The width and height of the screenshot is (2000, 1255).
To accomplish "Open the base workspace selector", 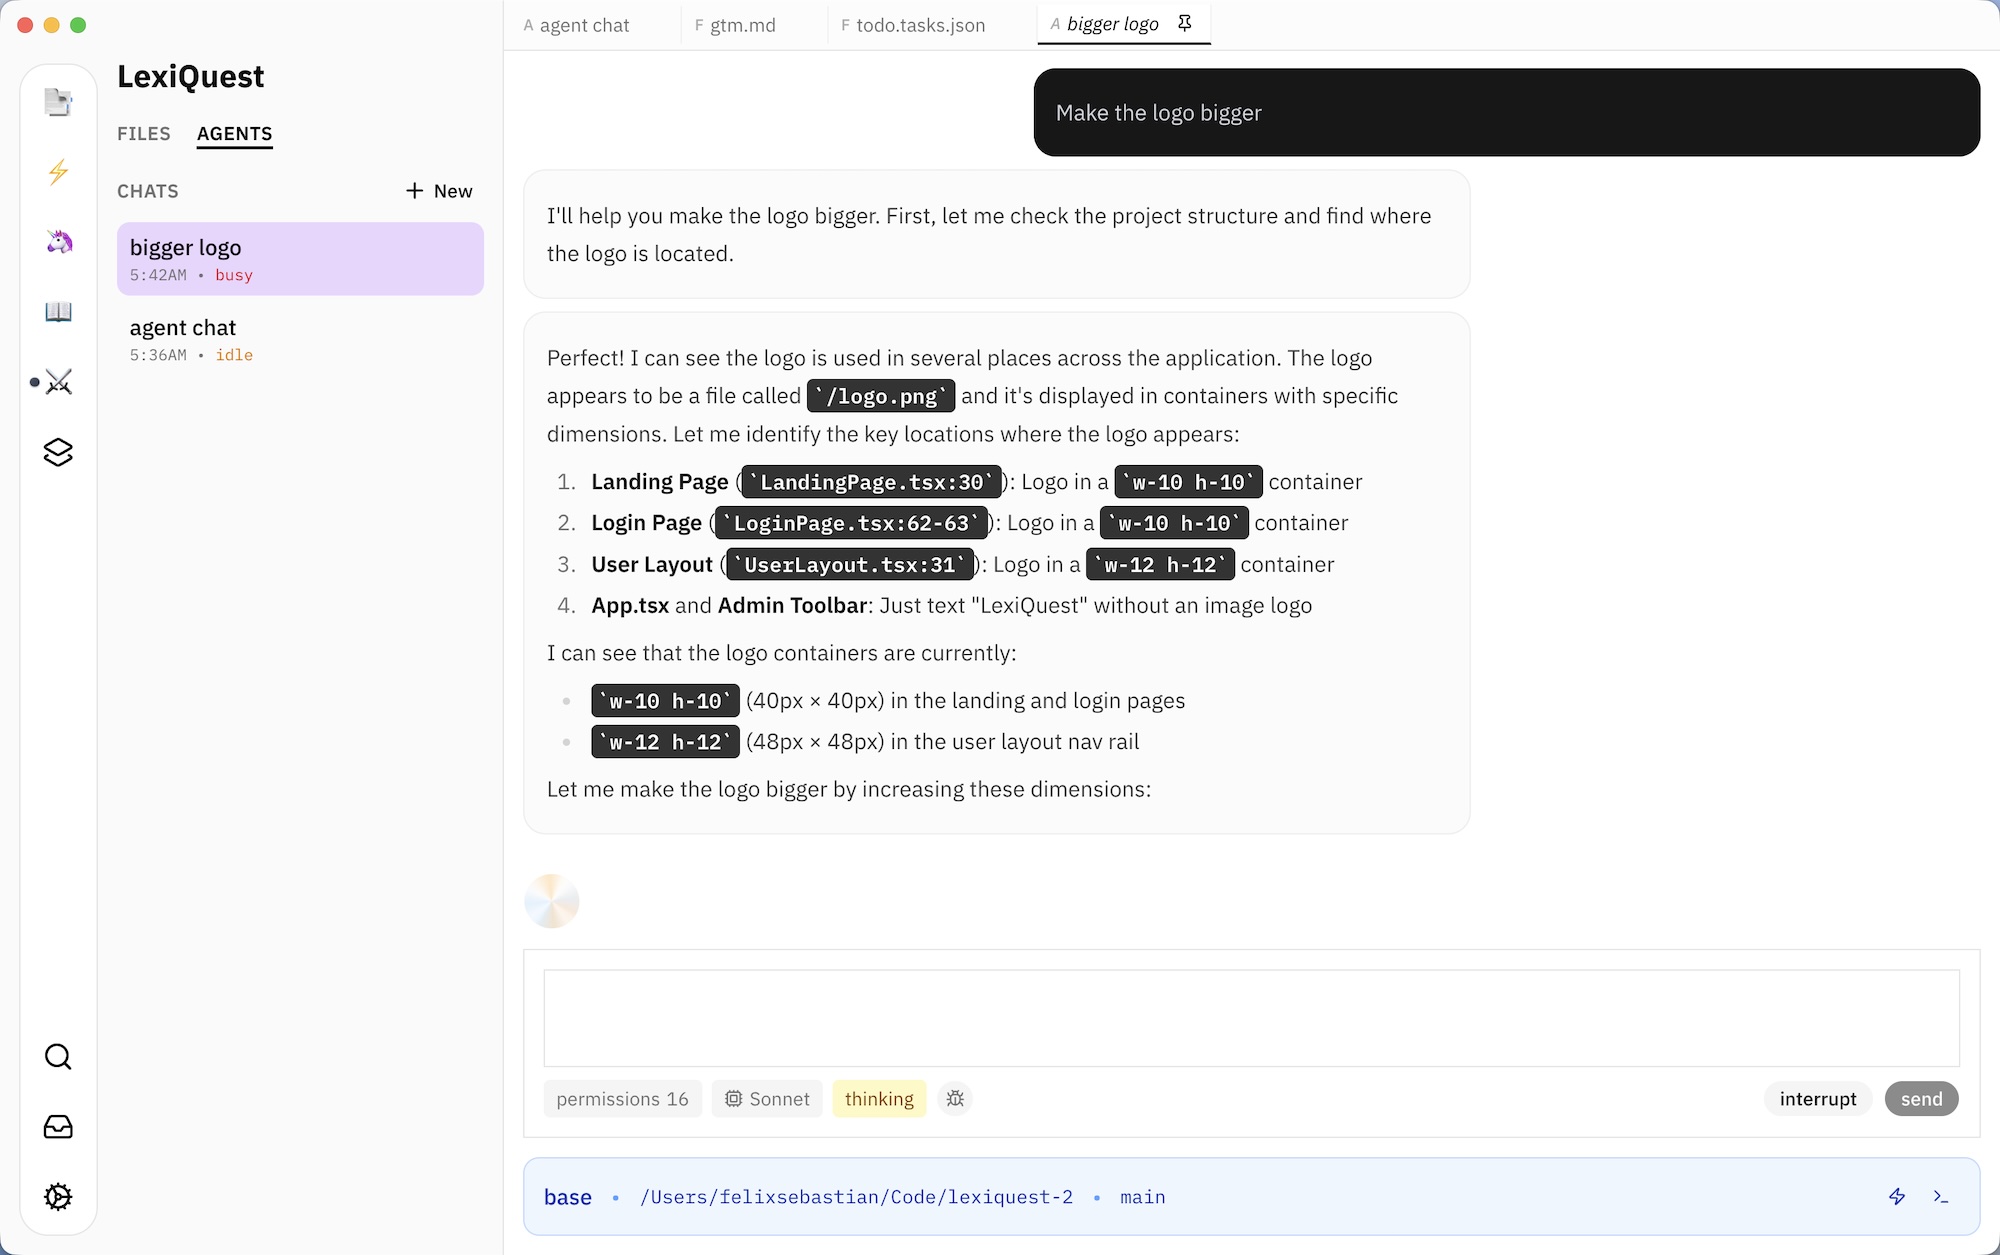I will [x=568, y=1196].
